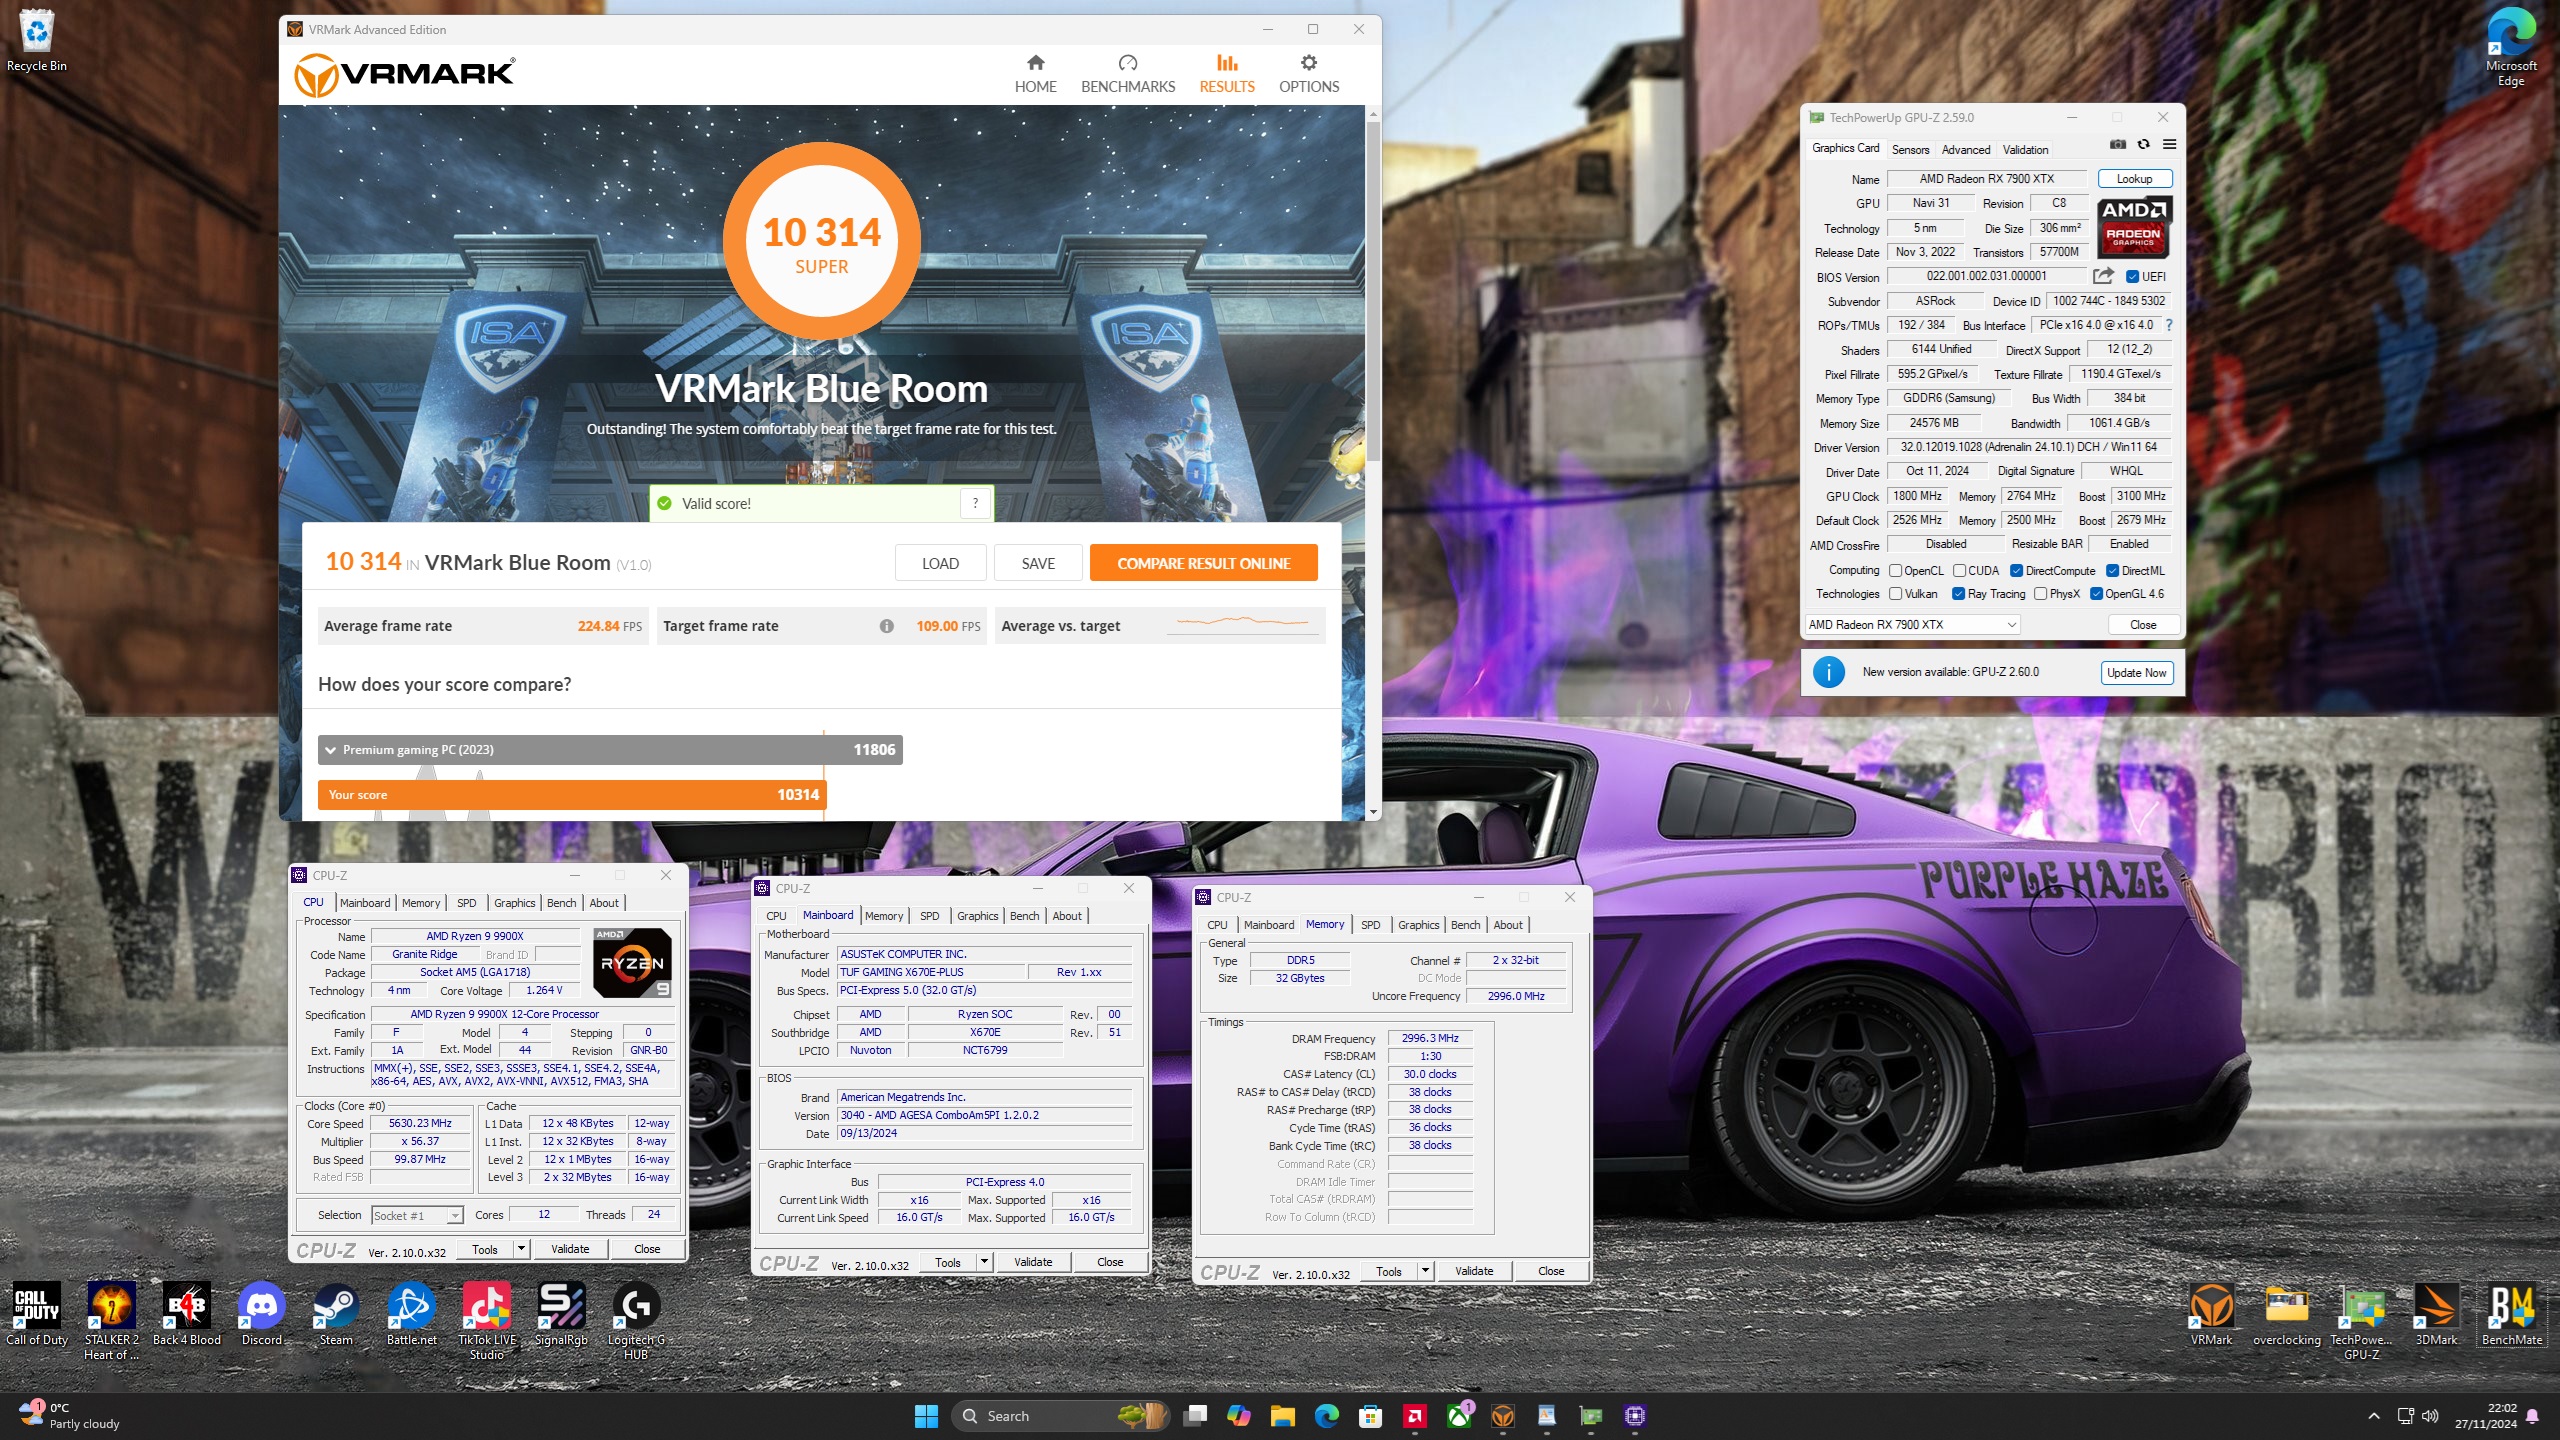Viewport: 2560px width, 1440px height.
Task: Click COMPARE RESULT ONLINE
Action: pyautogui.click(x=1203, y=563)
